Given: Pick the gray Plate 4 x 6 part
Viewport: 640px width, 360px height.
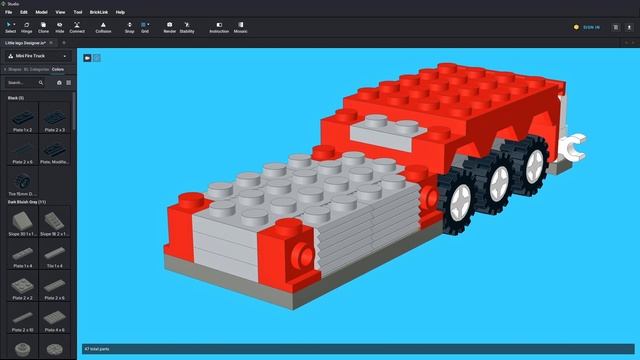Looking at the screenshot, I should point(54,318).
